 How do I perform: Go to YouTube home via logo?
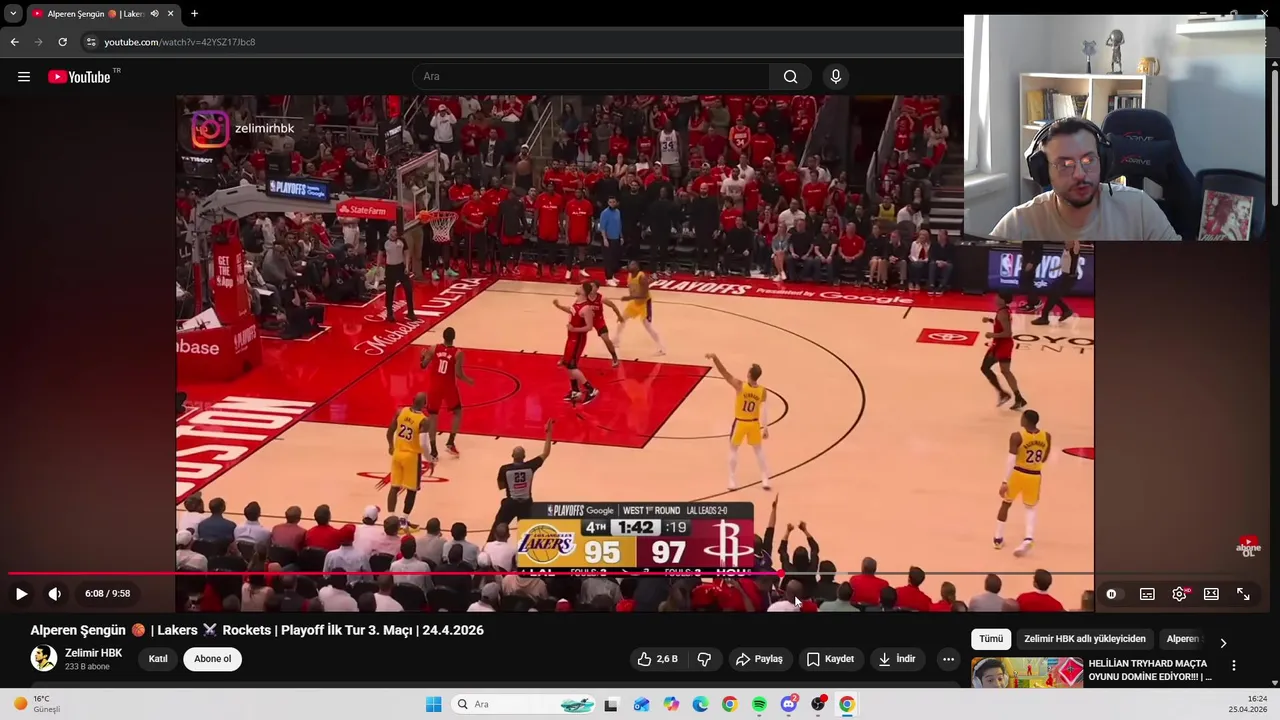point(79,77)
